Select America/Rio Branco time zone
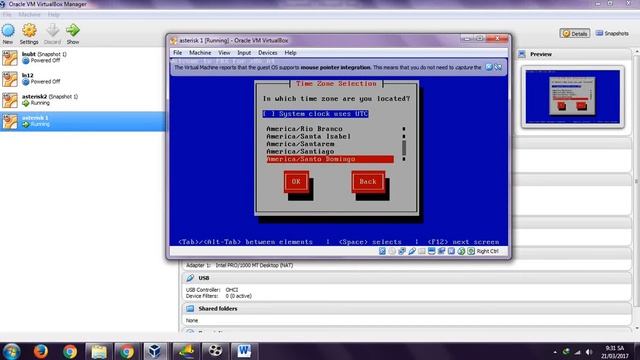 (304, 129)
